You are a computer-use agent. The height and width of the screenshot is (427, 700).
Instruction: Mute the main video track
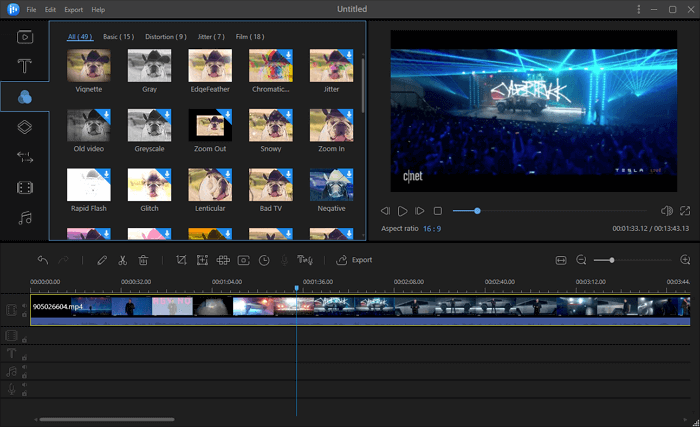pyautogui.click(x=25, y=306)
